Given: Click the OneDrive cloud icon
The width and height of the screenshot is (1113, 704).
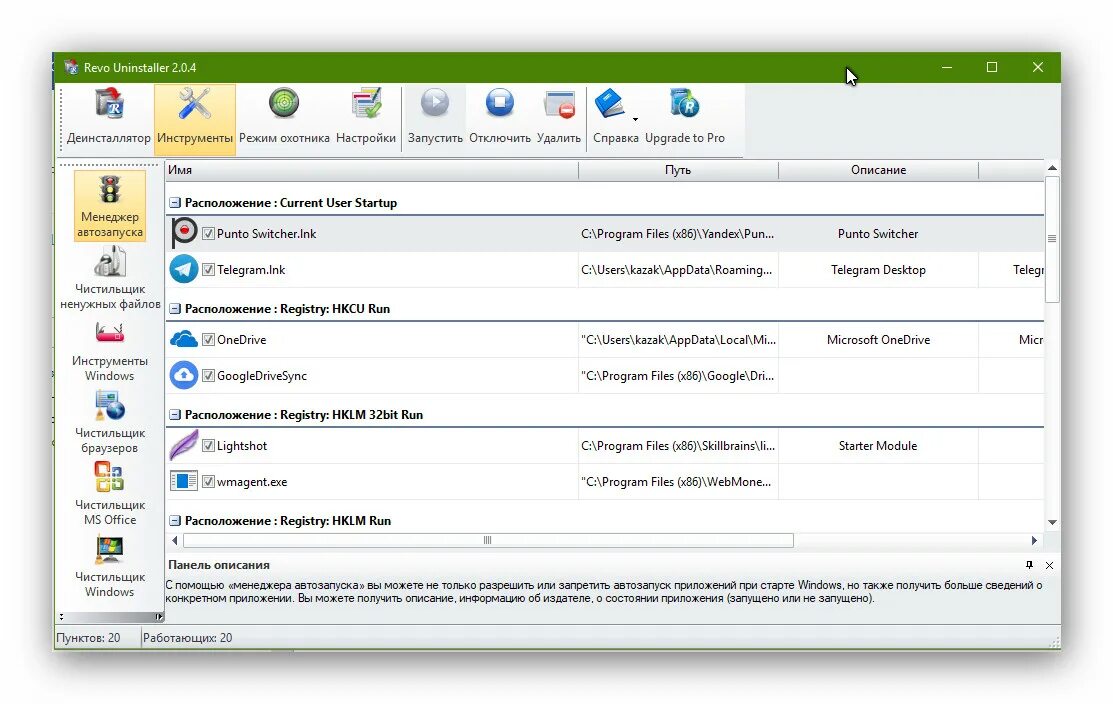Looking at the screenshot, I should click(x=184, y=339).
